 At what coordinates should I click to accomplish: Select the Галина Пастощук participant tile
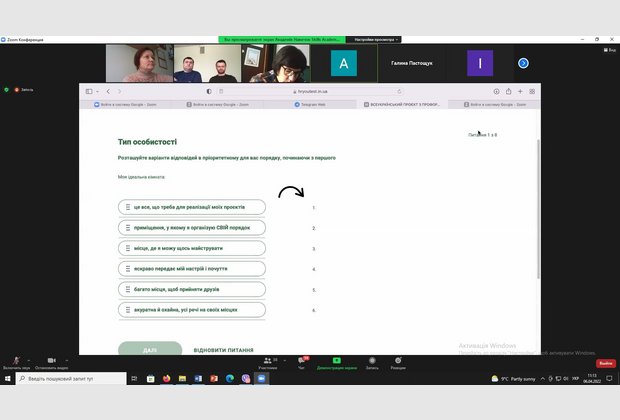point(412,63)
